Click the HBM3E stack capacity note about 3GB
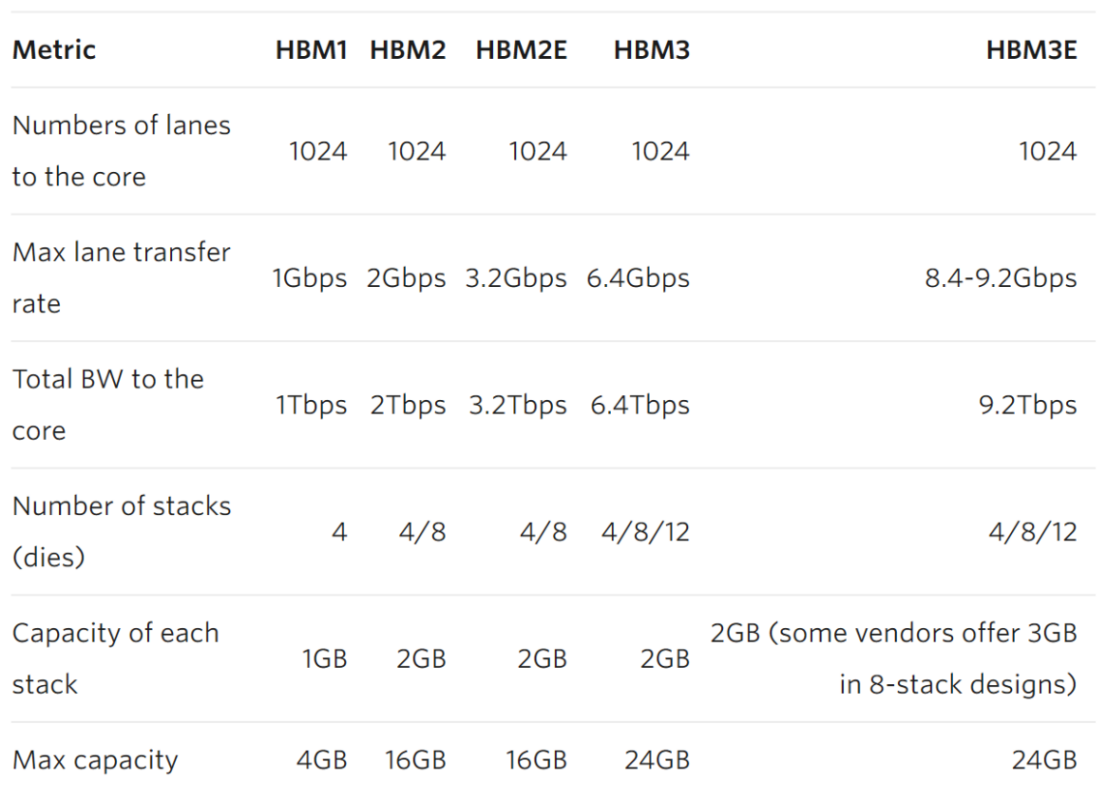1107x800 pixels. pos(894,658)
